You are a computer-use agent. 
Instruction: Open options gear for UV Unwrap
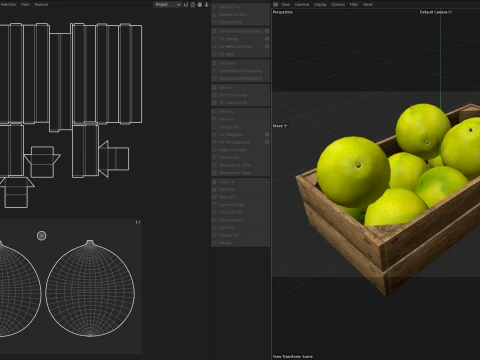(267, 39)
